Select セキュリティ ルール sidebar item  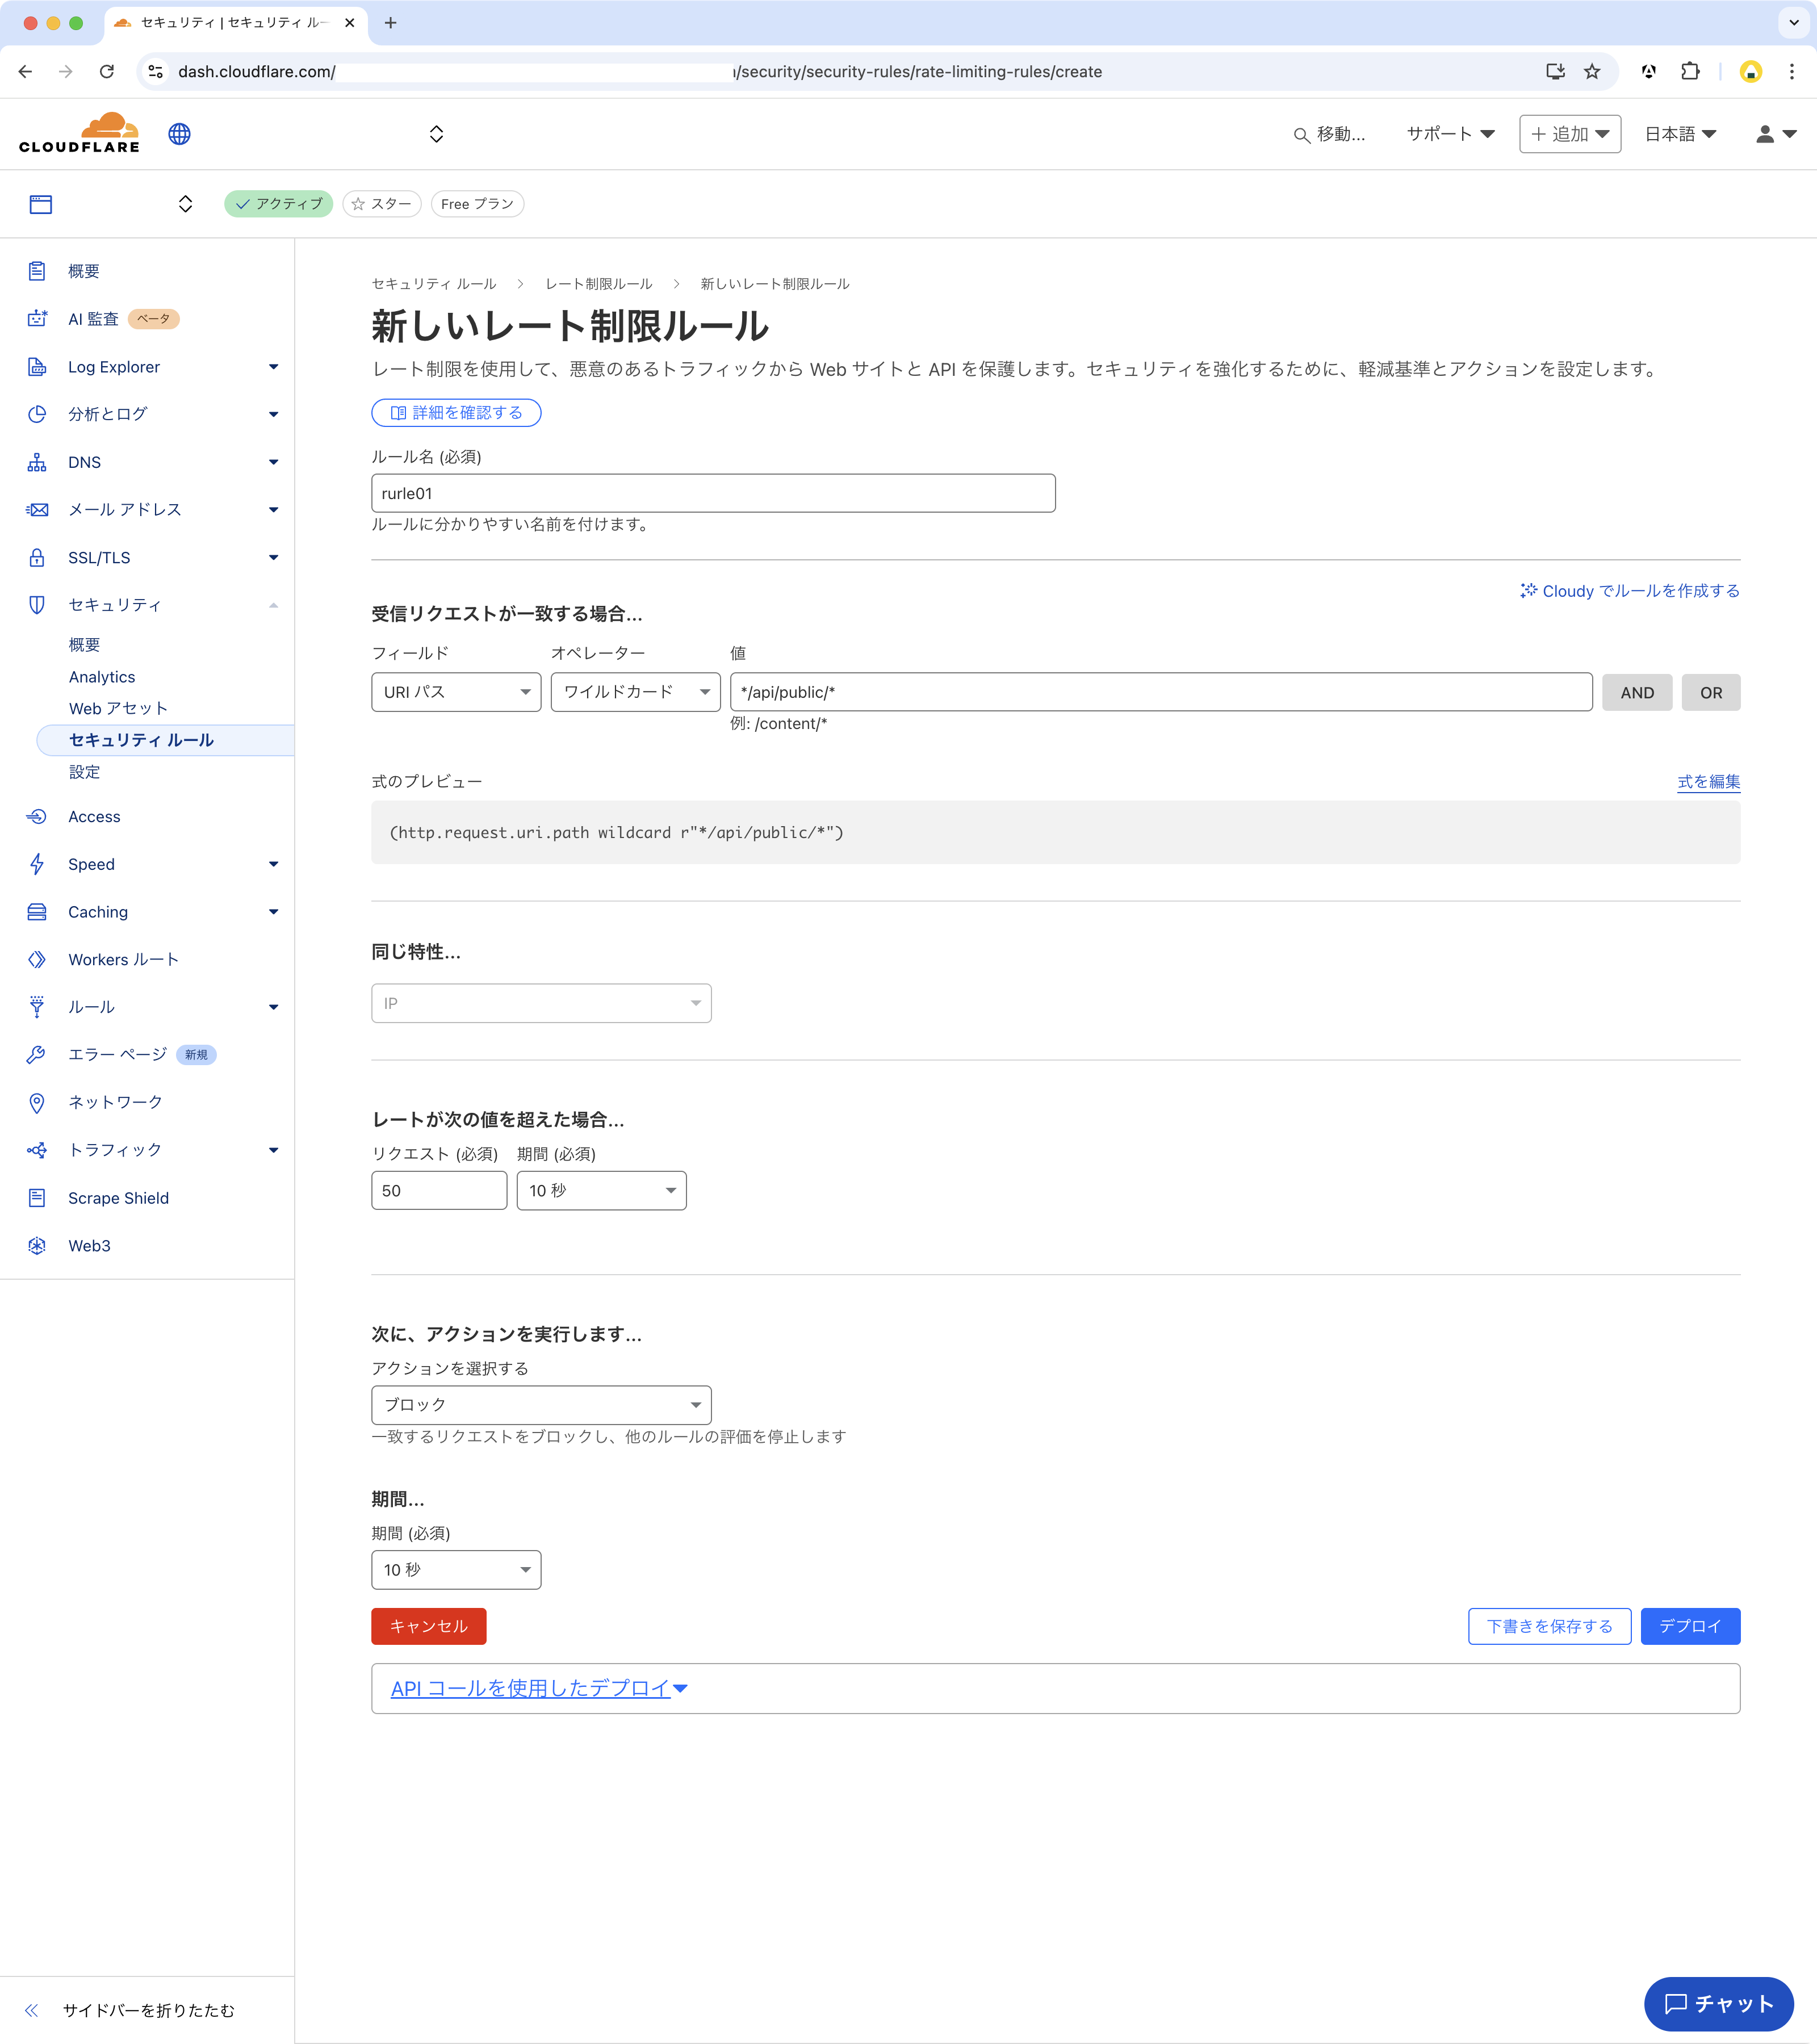click(x=165, y=740)
